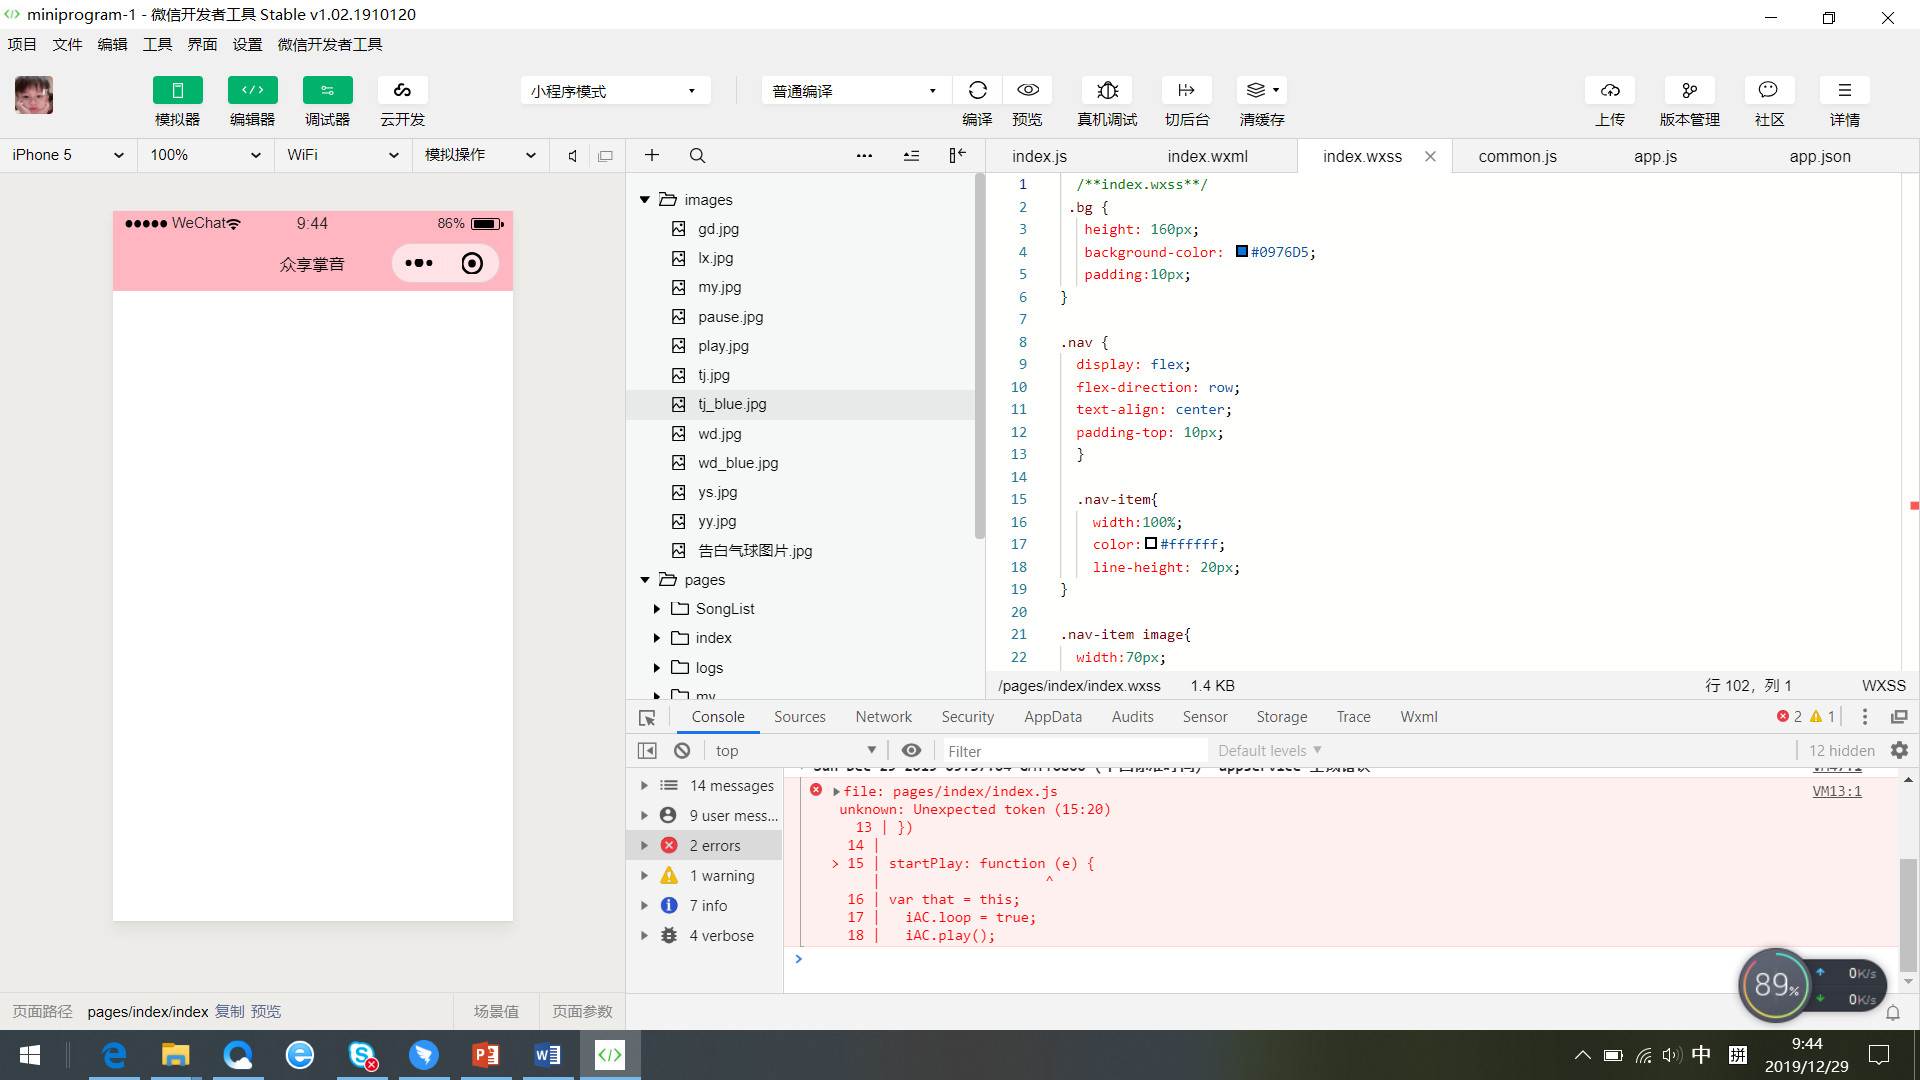Screen dimensions: 1920x1080
Task: Open version management
Action: [x=1689, y=91]
